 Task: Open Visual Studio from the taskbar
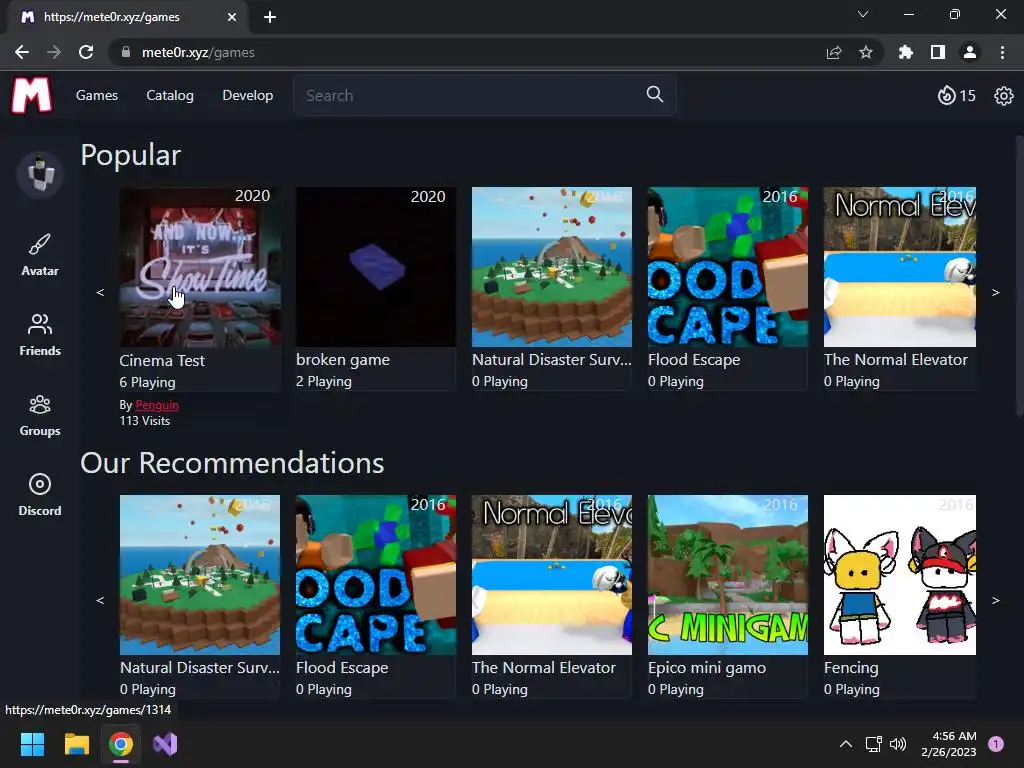tap(165, 744)
